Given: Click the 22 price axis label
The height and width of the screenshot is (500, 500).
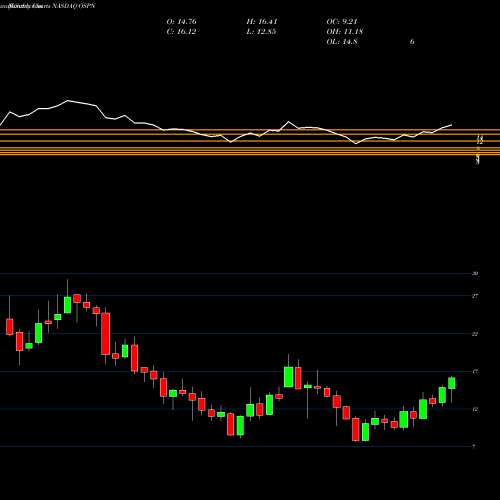Looking at the screenshot, I should click(x=476, y=334).
